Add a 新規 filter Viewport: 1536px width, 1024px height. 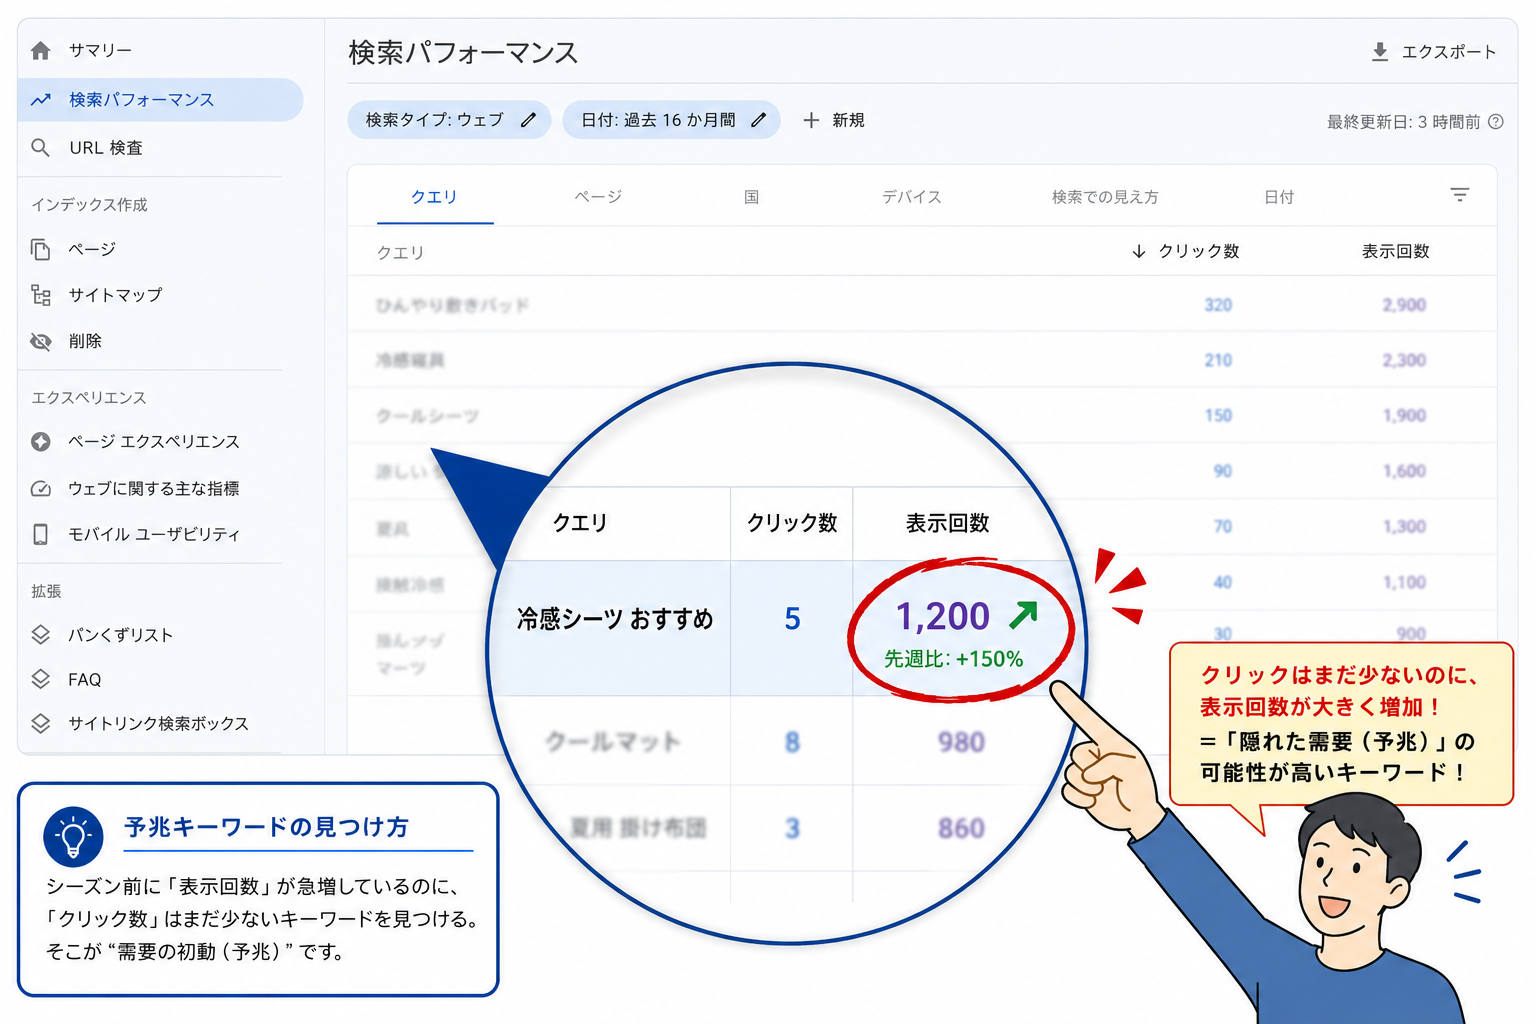(834, 120)
